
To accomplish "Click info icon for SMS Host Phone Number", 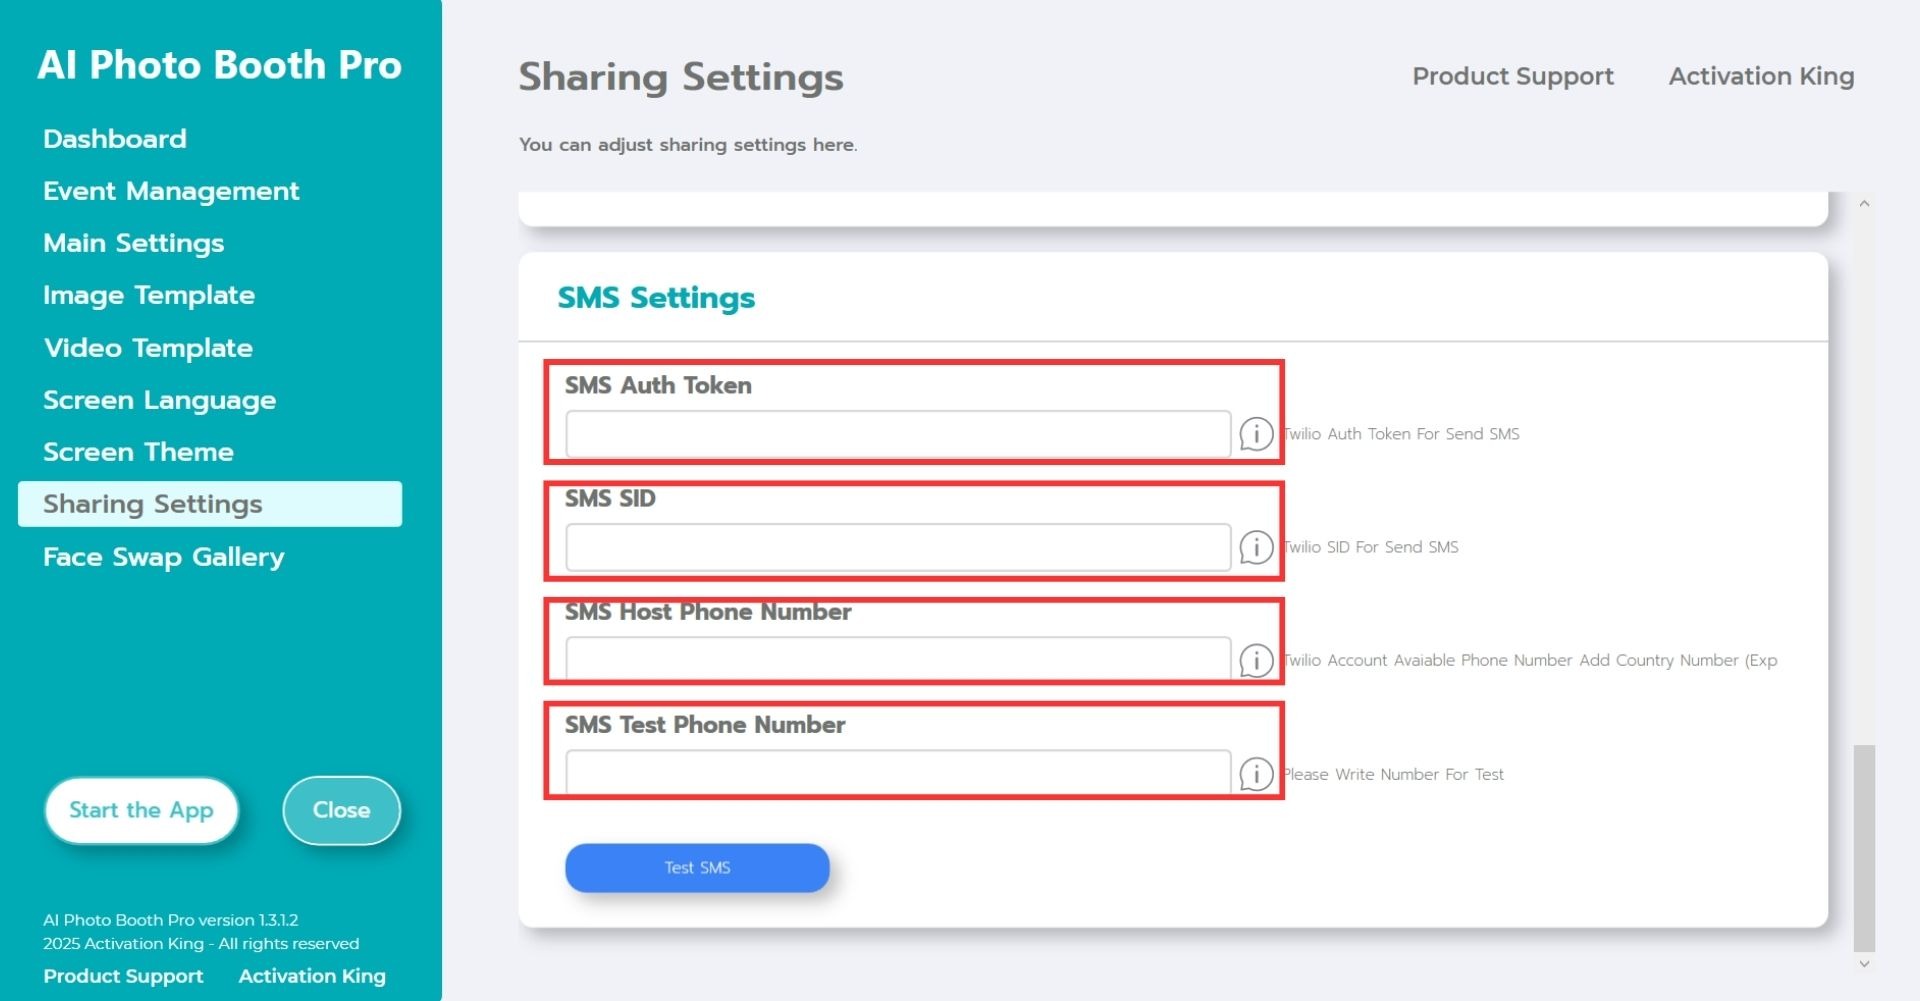I will [x=1256, y=660].
